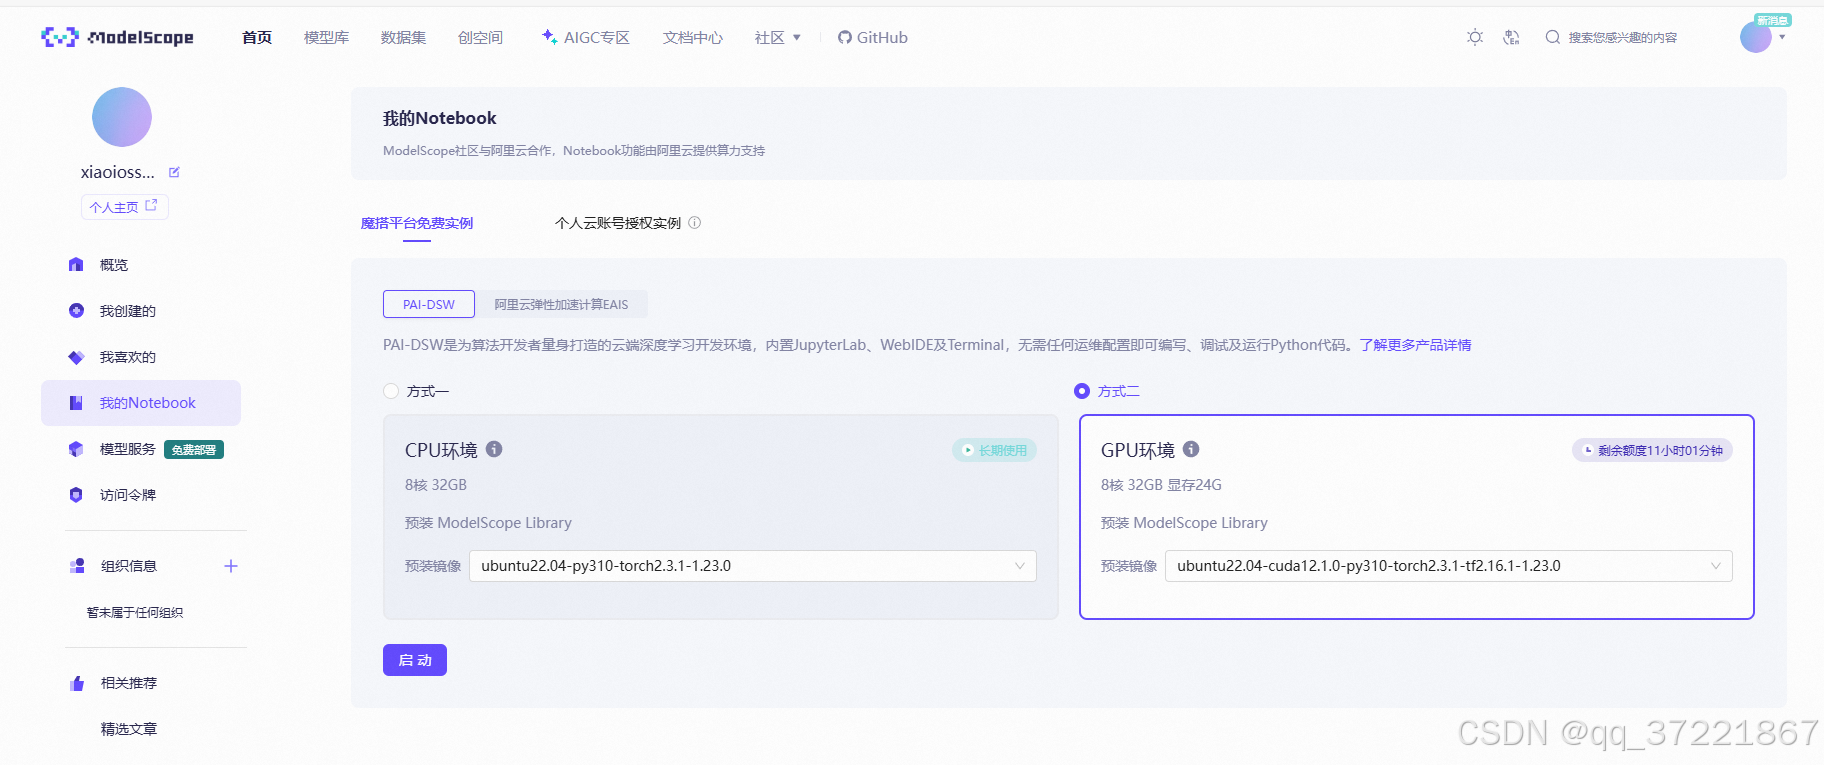1824x765 pixels.
Task: Select the GPU环境 card
Action: tap(1417, 517)
